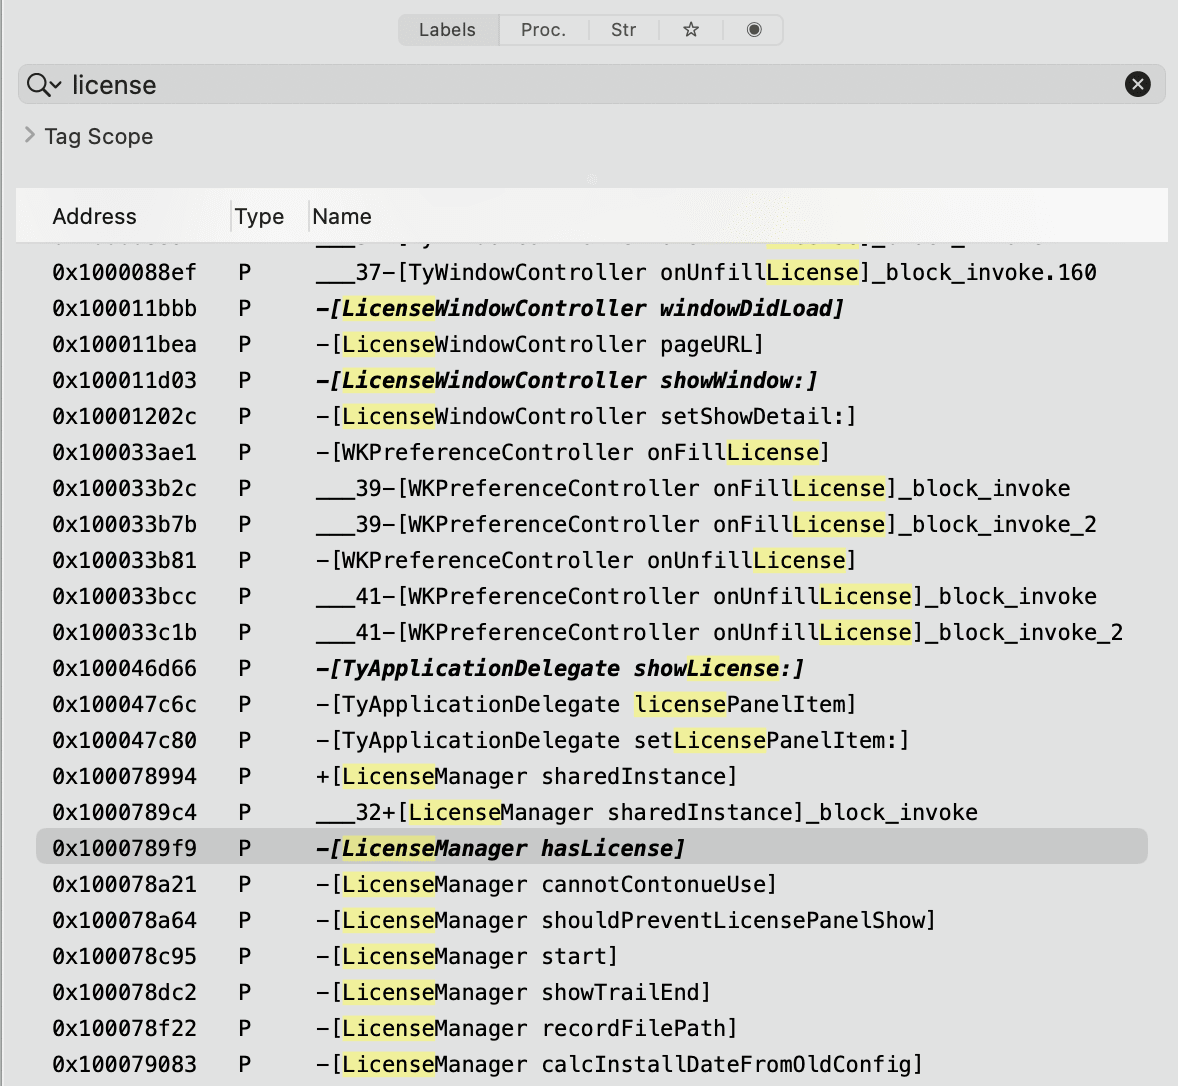The width and height of the screenshot is (1178, 1086).
Task: Select ___39 onFillLicense block_invoke at 0x100033b2c
Action: tap(592, 488)
